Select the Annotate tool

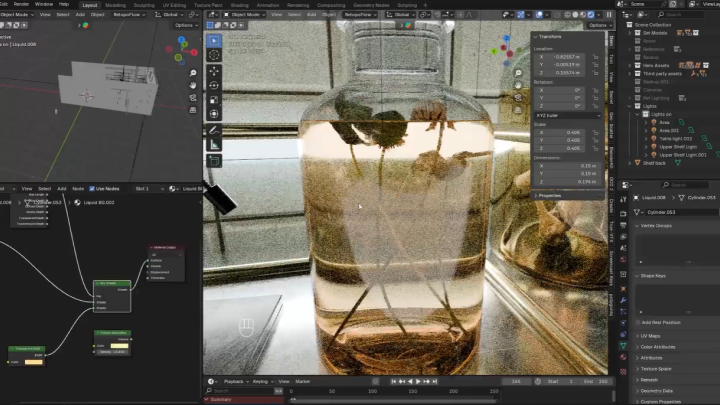(x=214, y=131)
